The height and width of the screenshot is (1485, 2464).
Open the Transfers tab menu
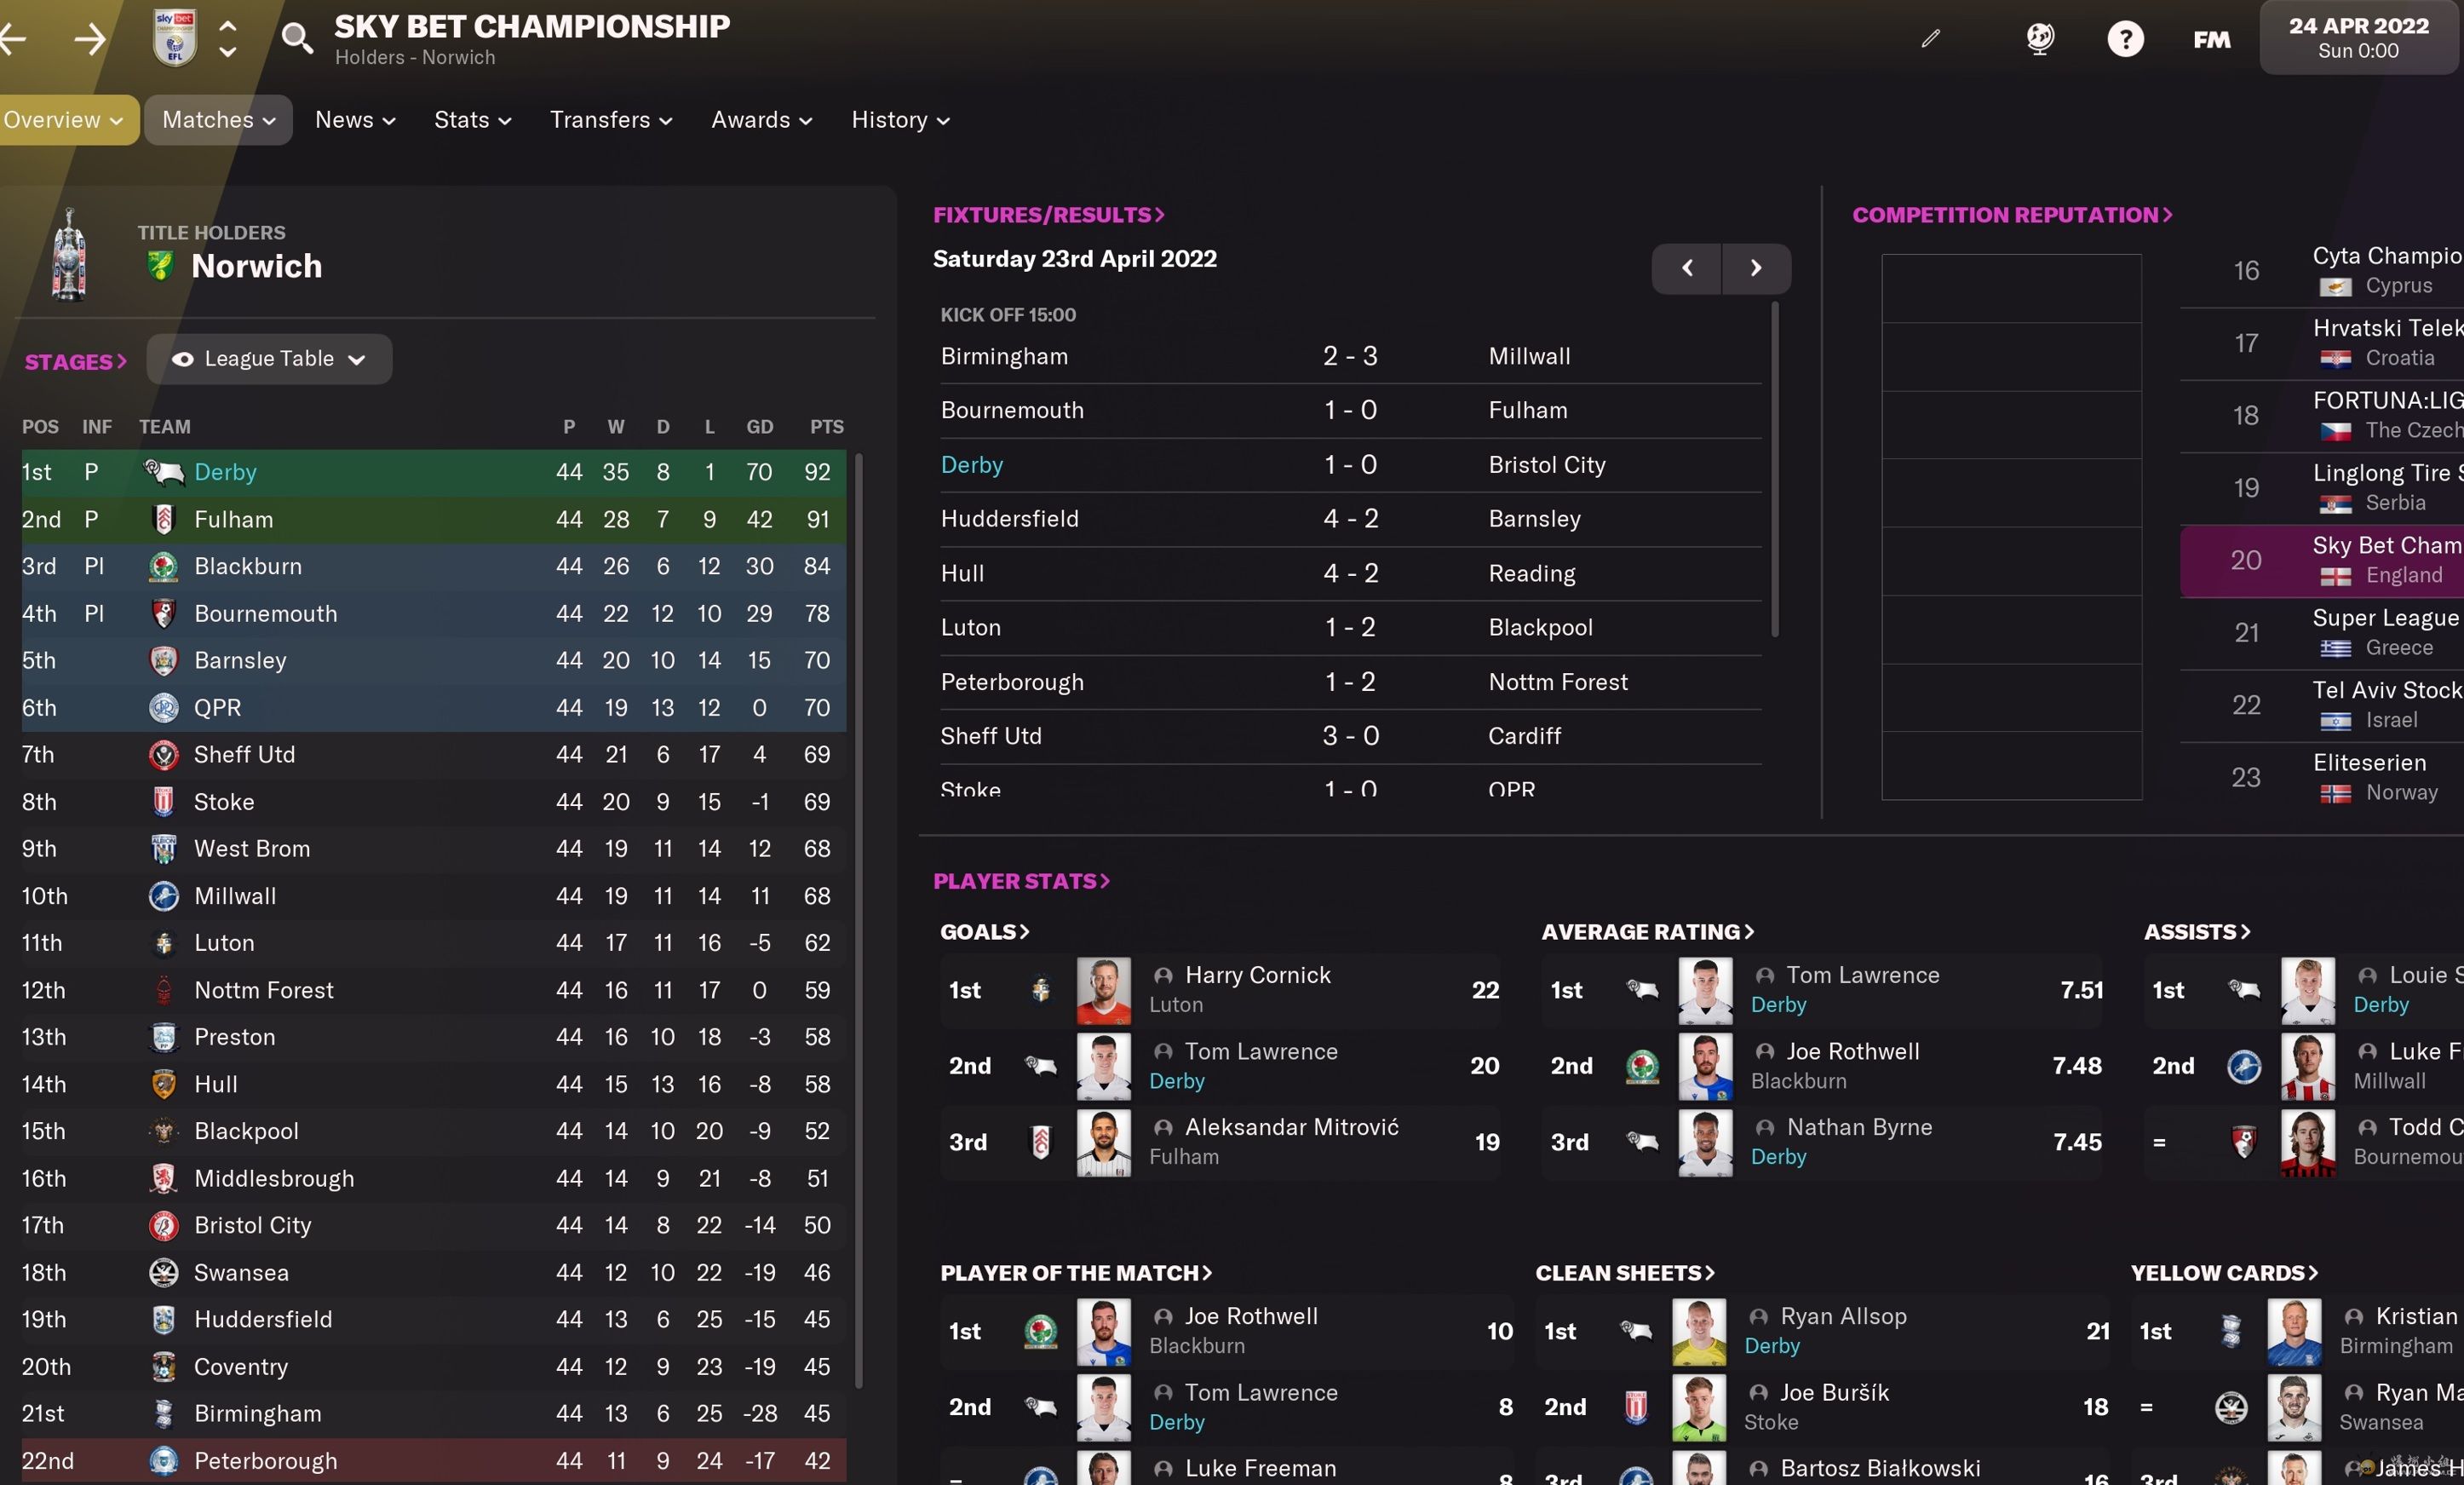click(611, 120)
